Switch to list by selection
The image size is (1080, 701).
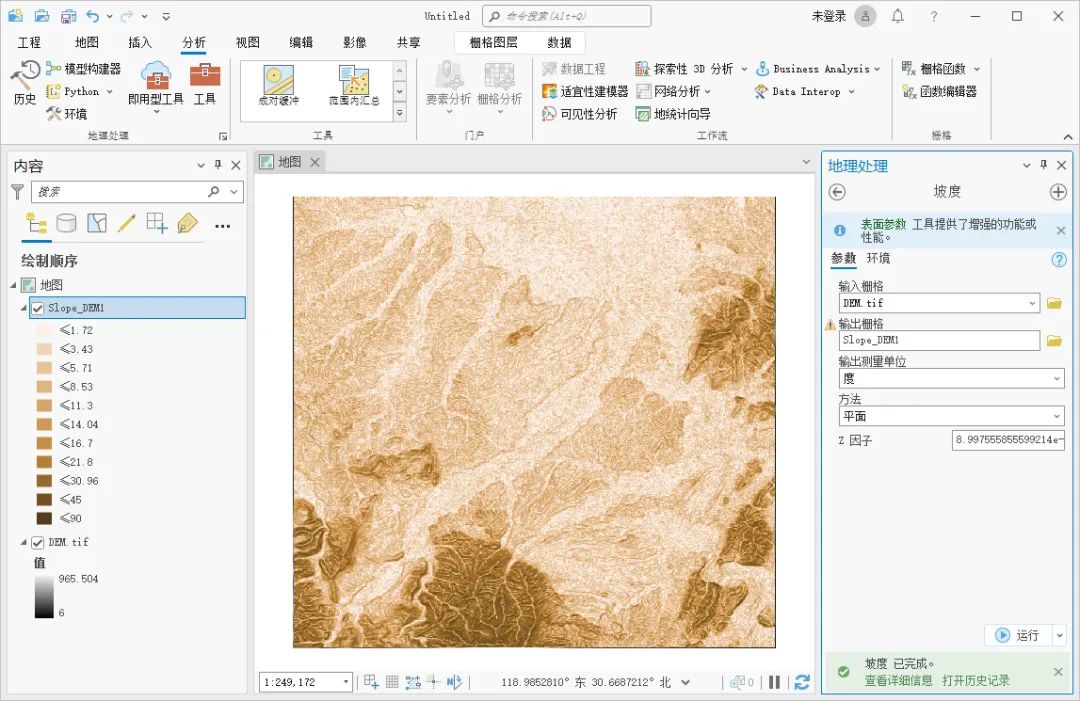[96, 223]
